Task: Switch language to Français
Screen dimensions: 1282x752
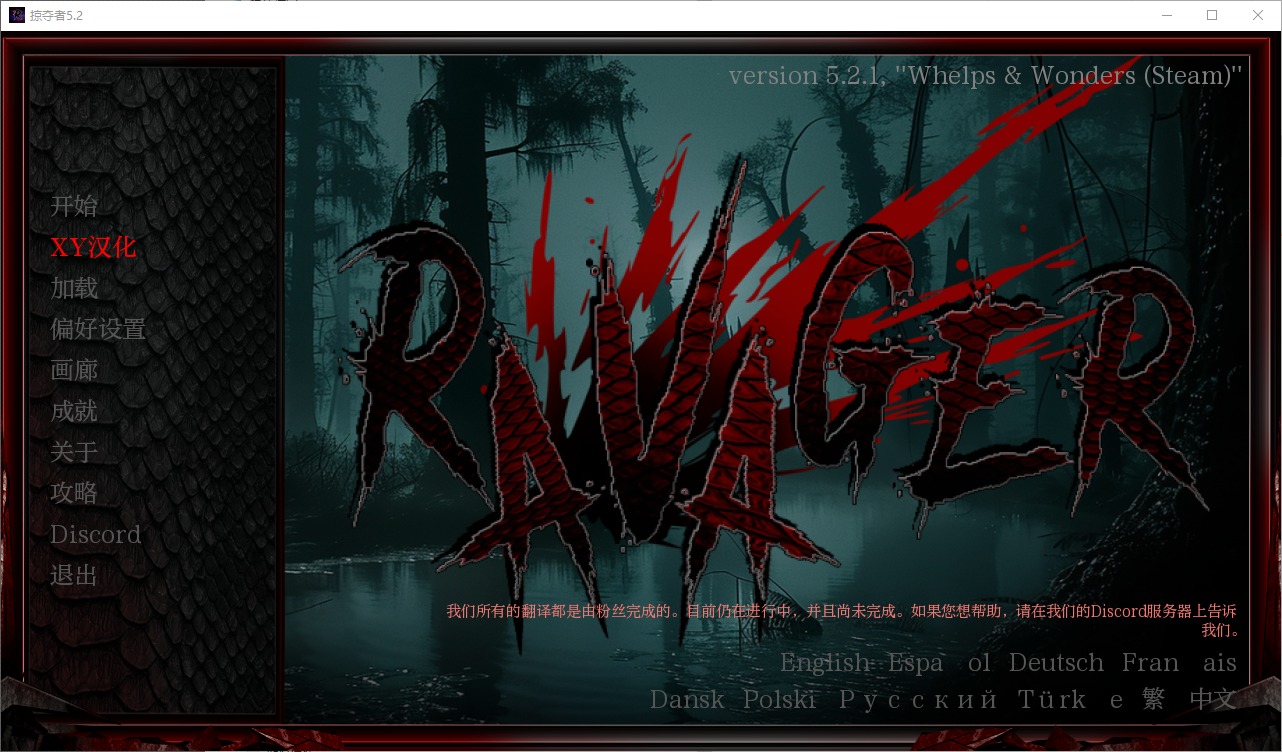Action: [x=1179, y=663]
